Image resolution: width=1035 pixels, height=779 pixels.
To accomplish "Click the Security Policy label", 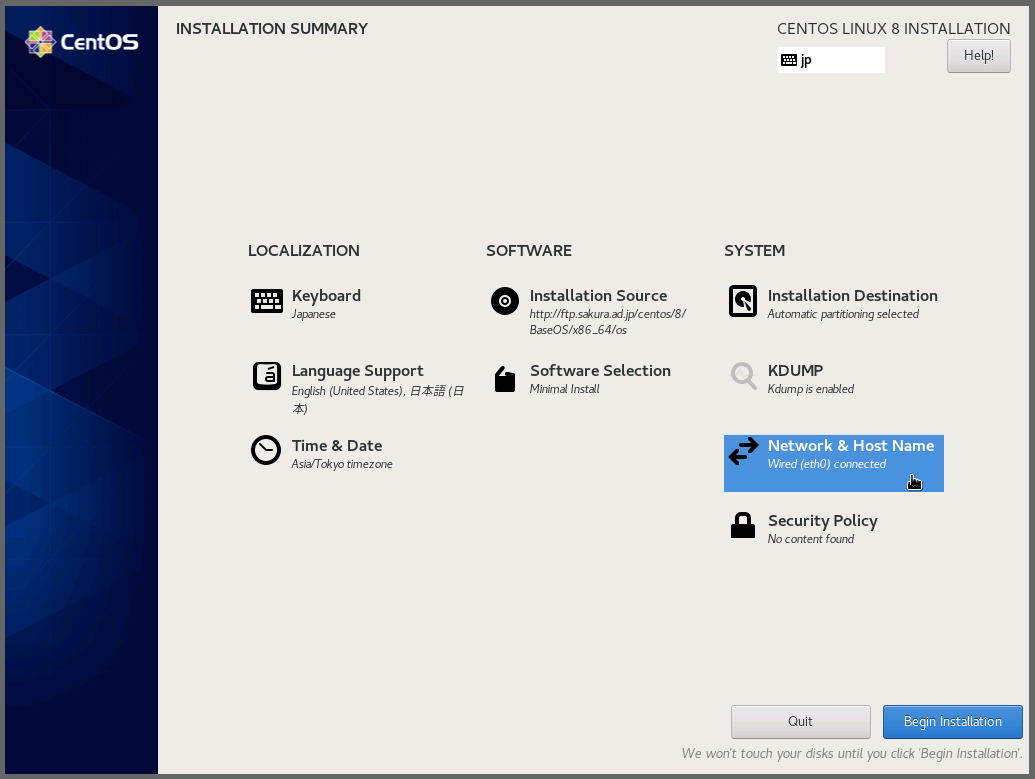I will (822, 521).
